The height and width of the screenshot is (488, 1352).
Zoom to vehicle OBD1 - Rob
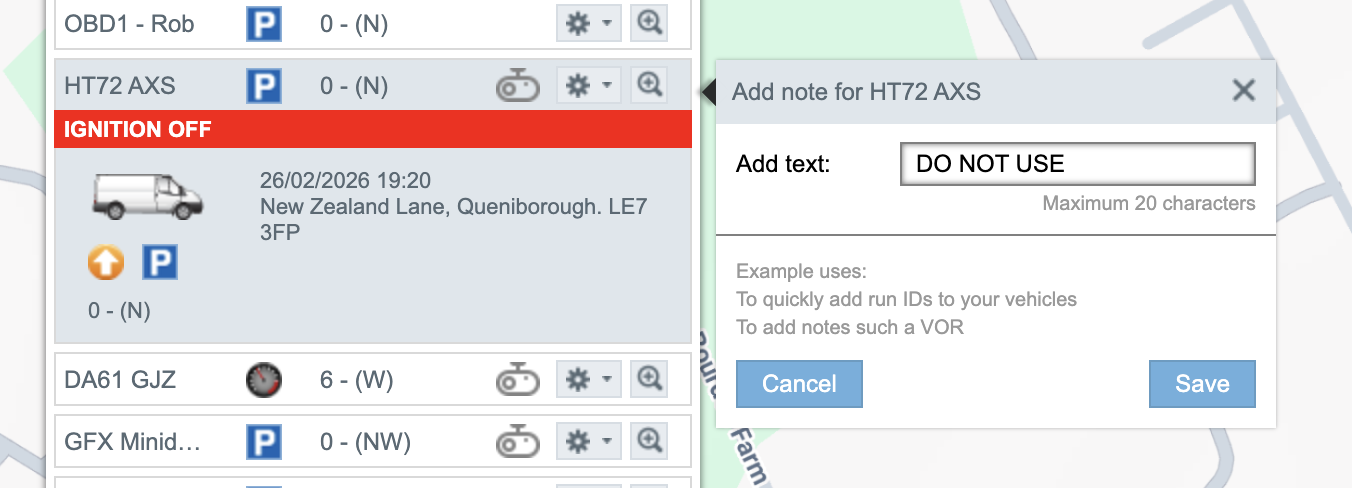click(x=650, y=24)
